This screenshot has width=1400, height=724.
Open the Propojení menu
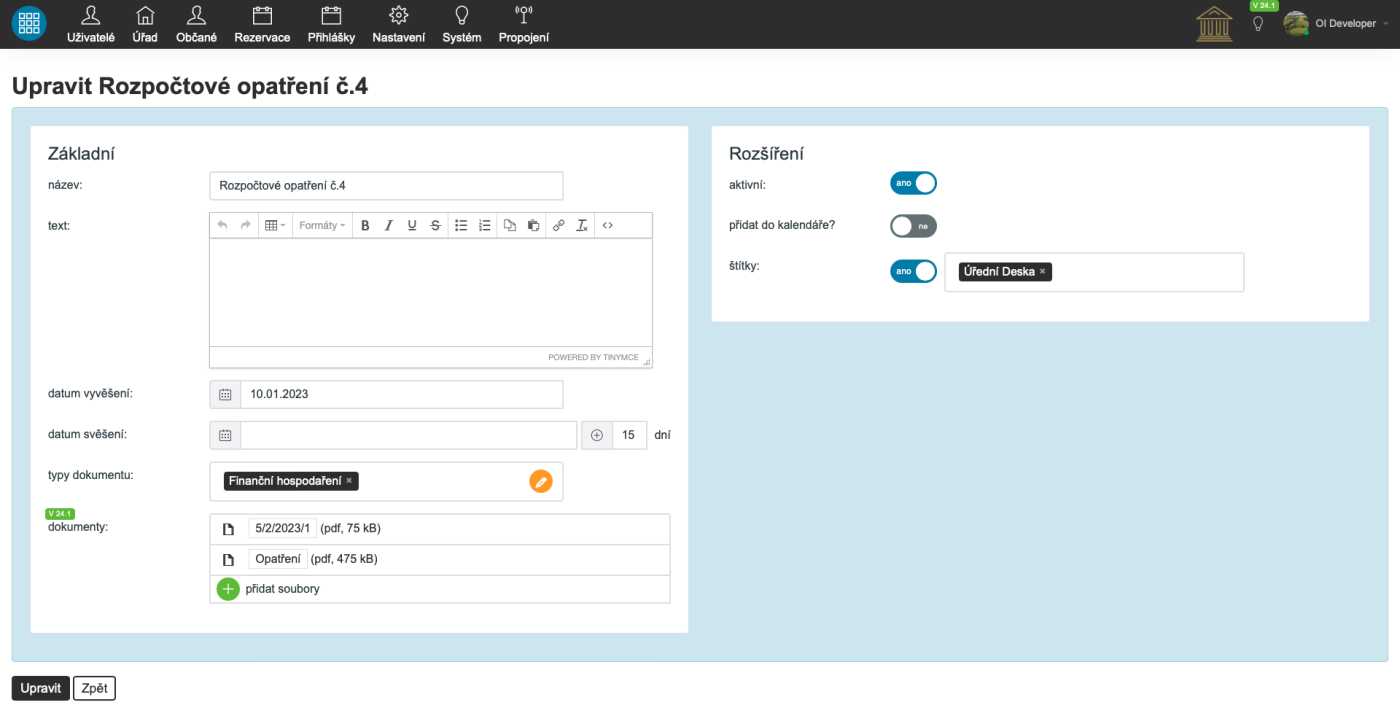tap(523, 24)
